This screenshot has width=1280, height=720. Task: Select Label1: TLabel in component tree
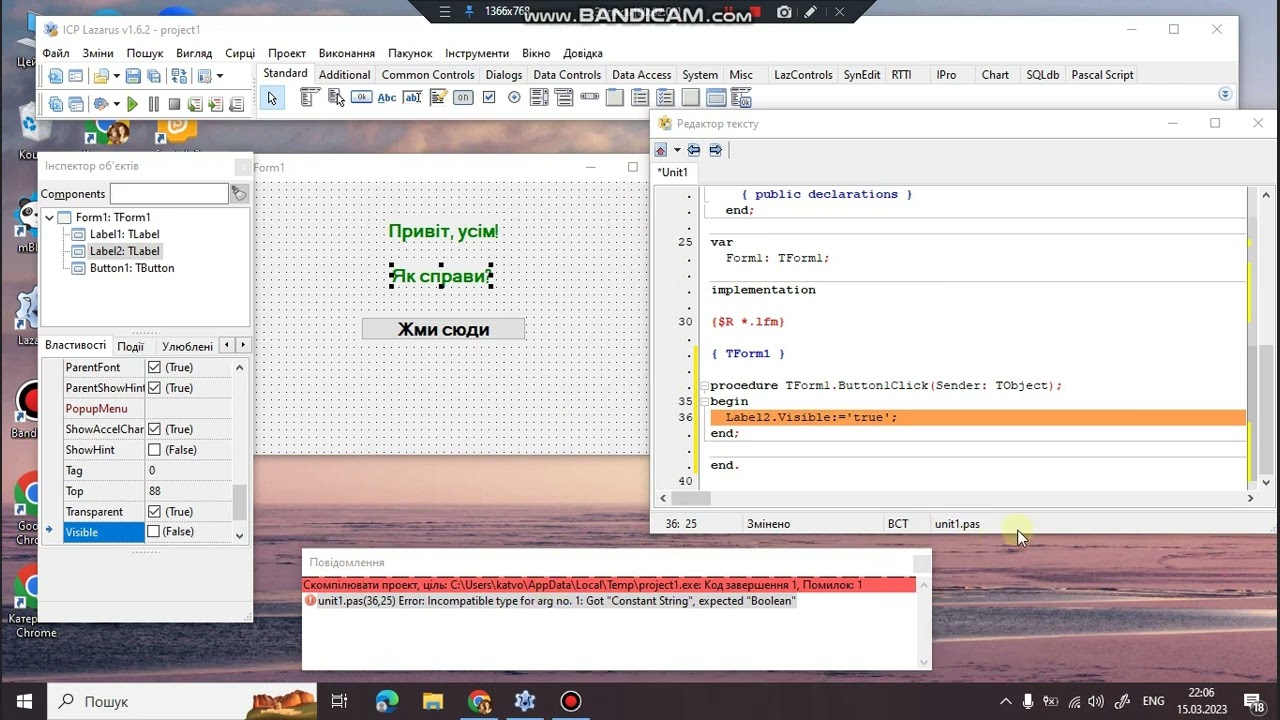124,234
